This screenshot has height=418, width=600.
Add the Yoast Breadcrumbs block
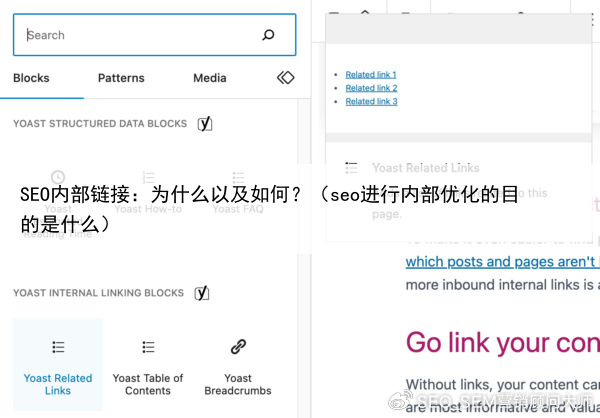(x=238, y=366)
